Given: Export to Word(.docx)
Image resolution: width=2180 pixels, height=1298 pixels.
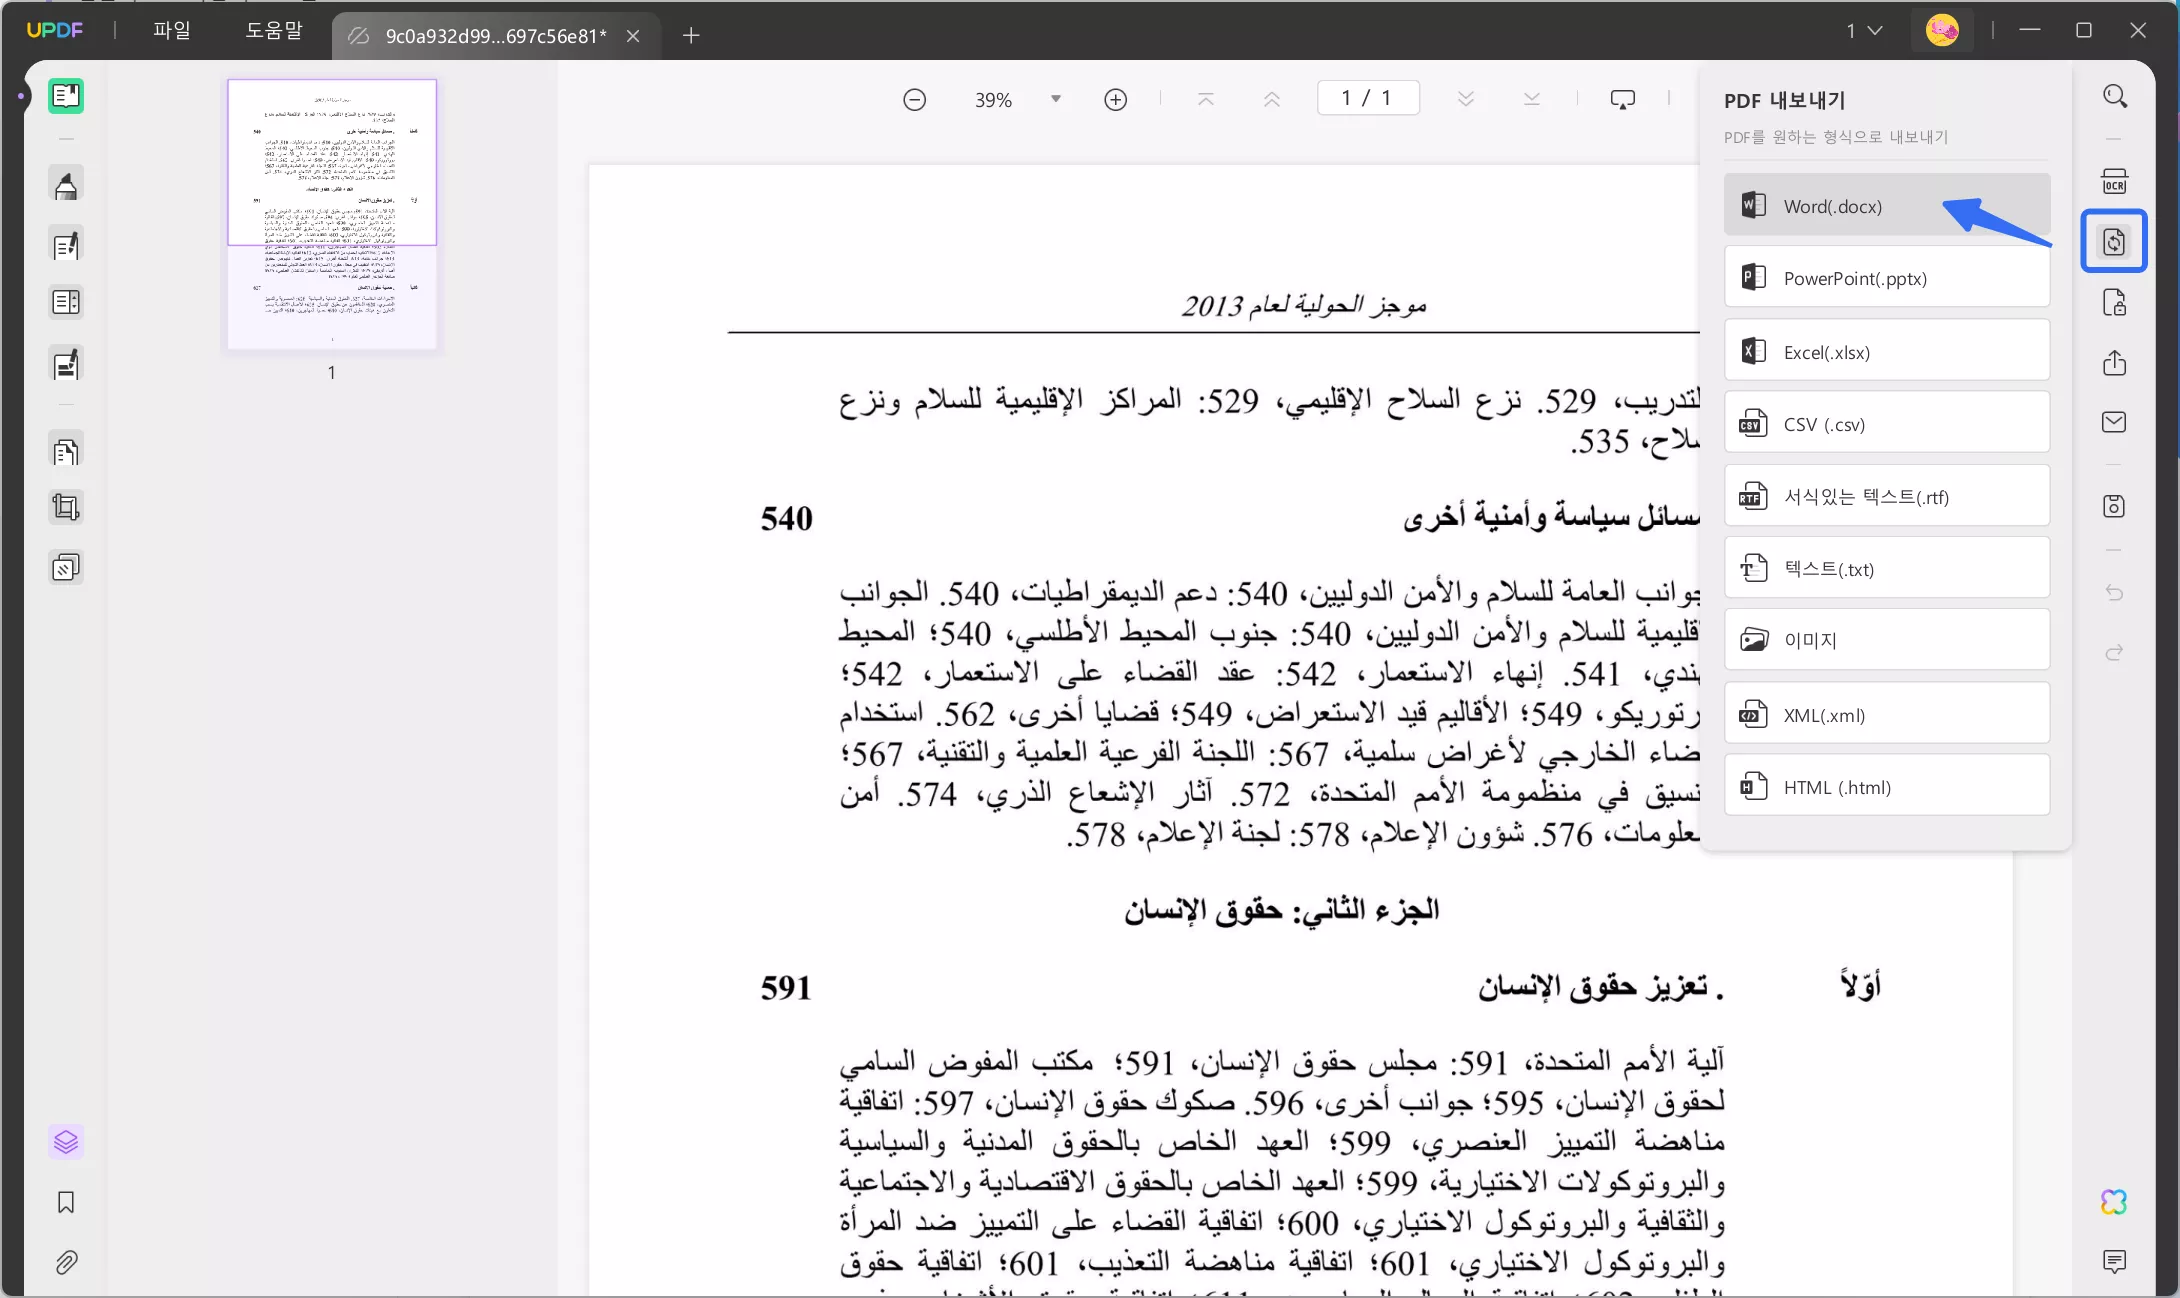Looking at the screenshot, I should click(x=1887, y=205).
